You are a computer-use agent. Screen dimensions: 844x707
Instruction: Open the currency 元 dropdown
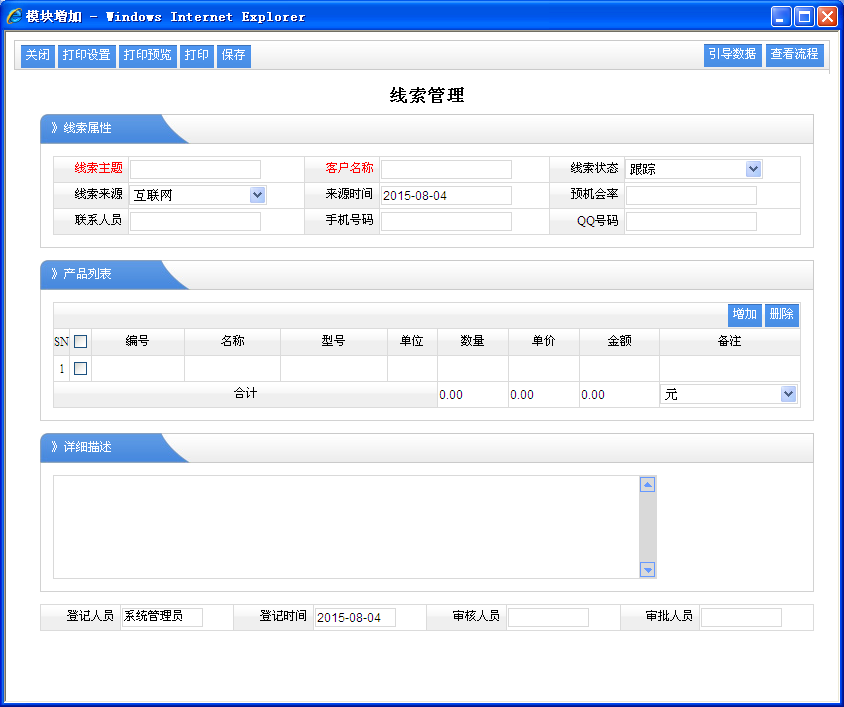pyautogui.click(x=787, y=395)
